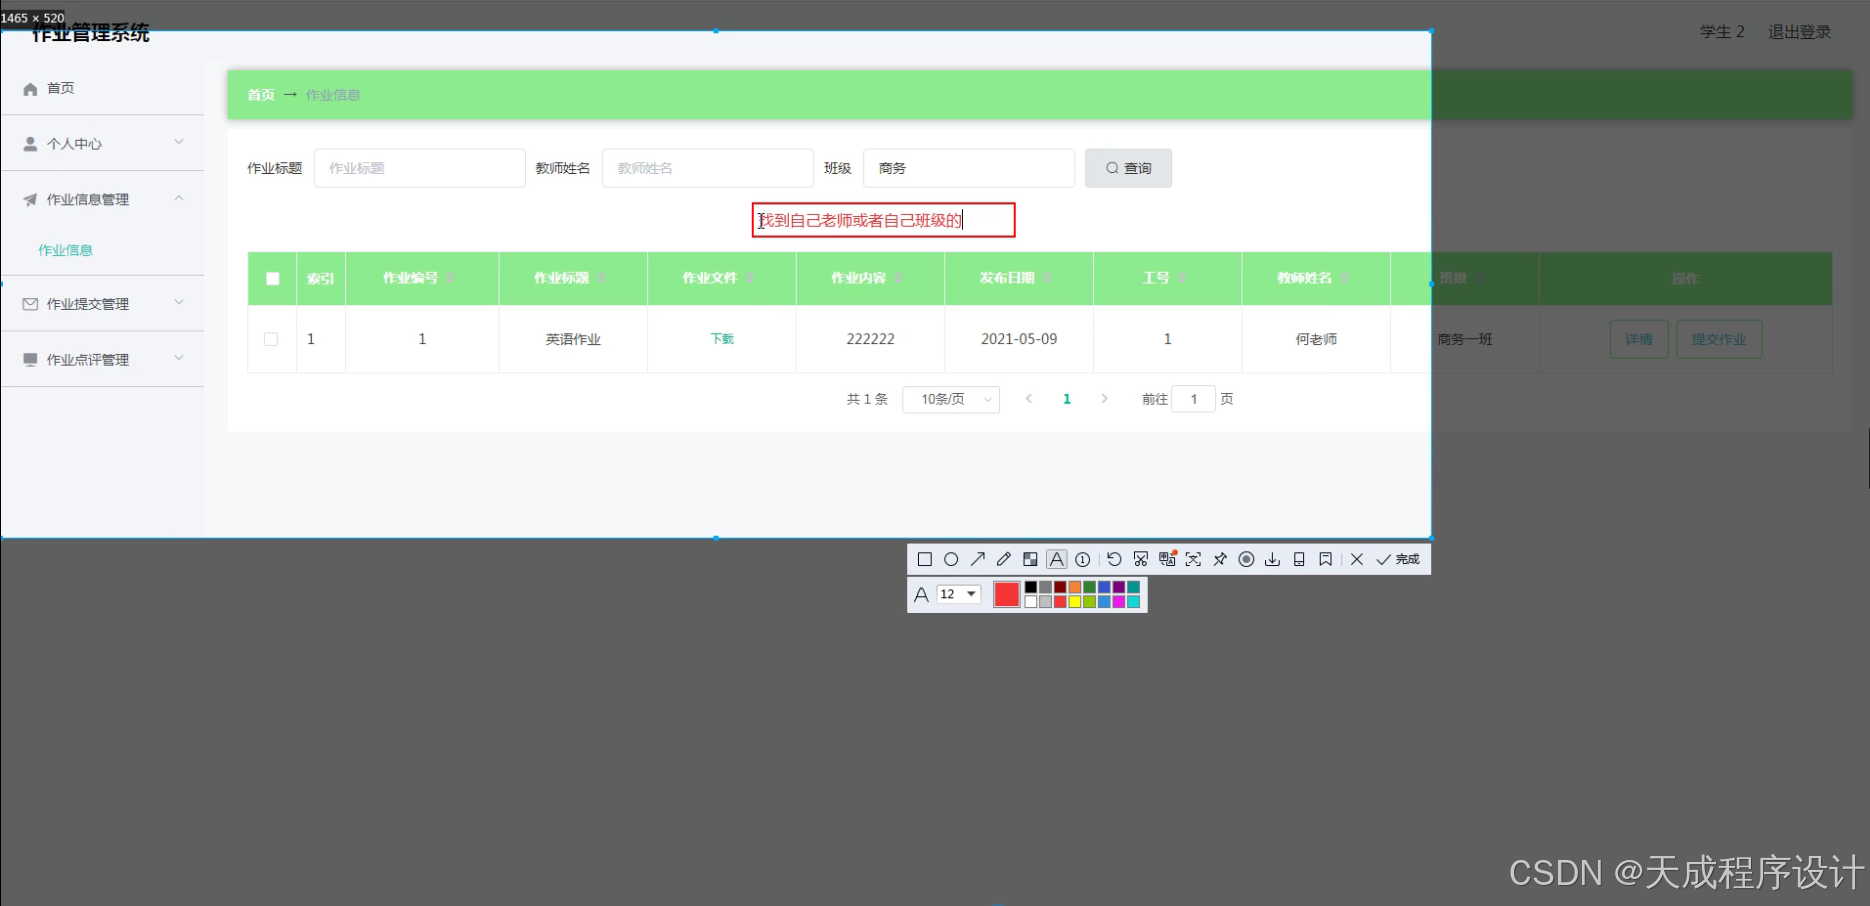Click the 商务一班 class cell

click(1465, 339)
